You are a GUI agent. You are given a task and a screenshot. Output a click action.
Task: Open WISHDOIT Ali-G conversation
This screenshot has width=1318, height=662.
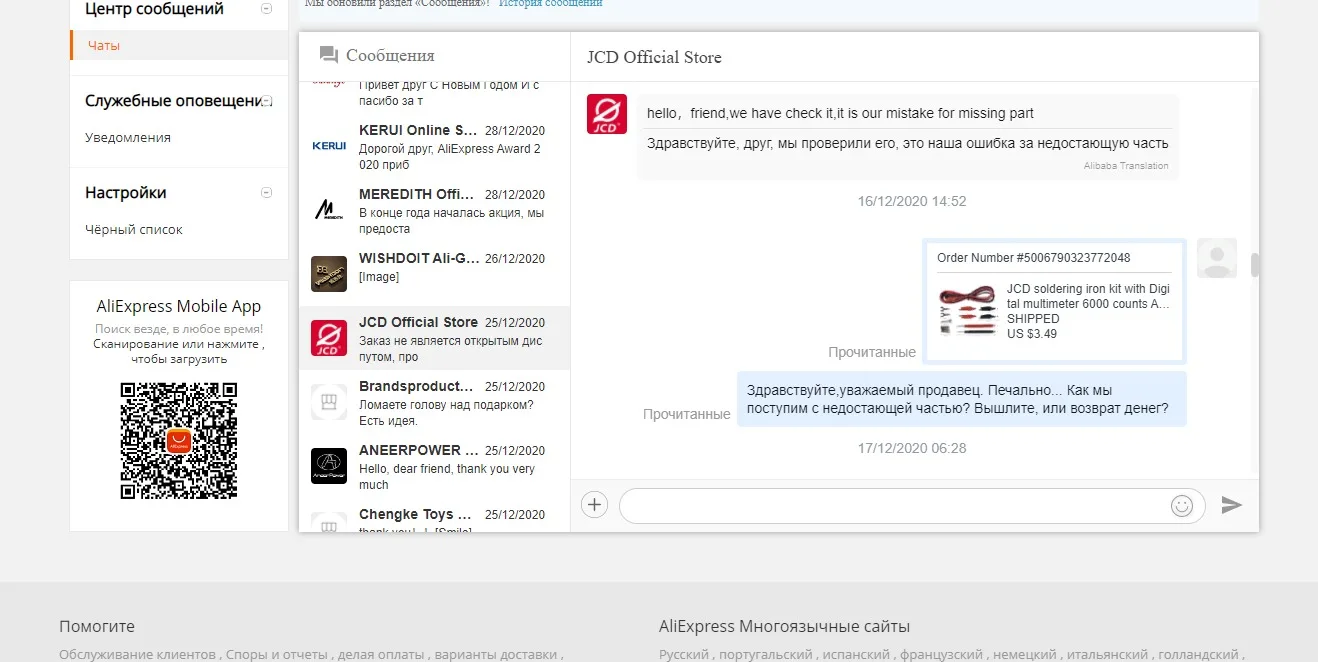(434, 274)
